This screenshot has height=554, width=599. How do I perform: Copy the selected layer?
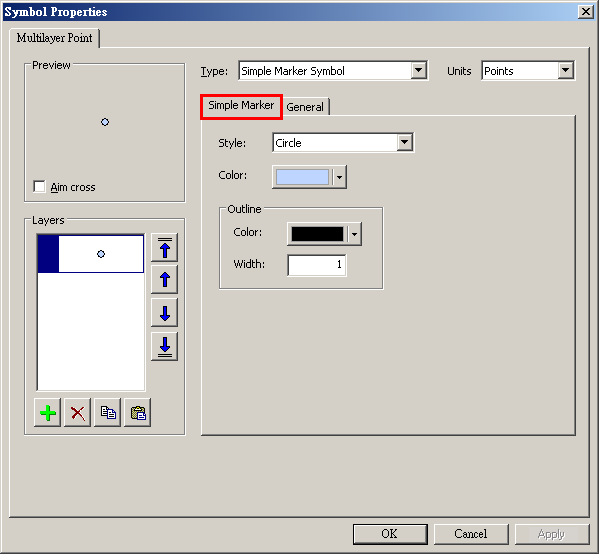coord(108,413)
